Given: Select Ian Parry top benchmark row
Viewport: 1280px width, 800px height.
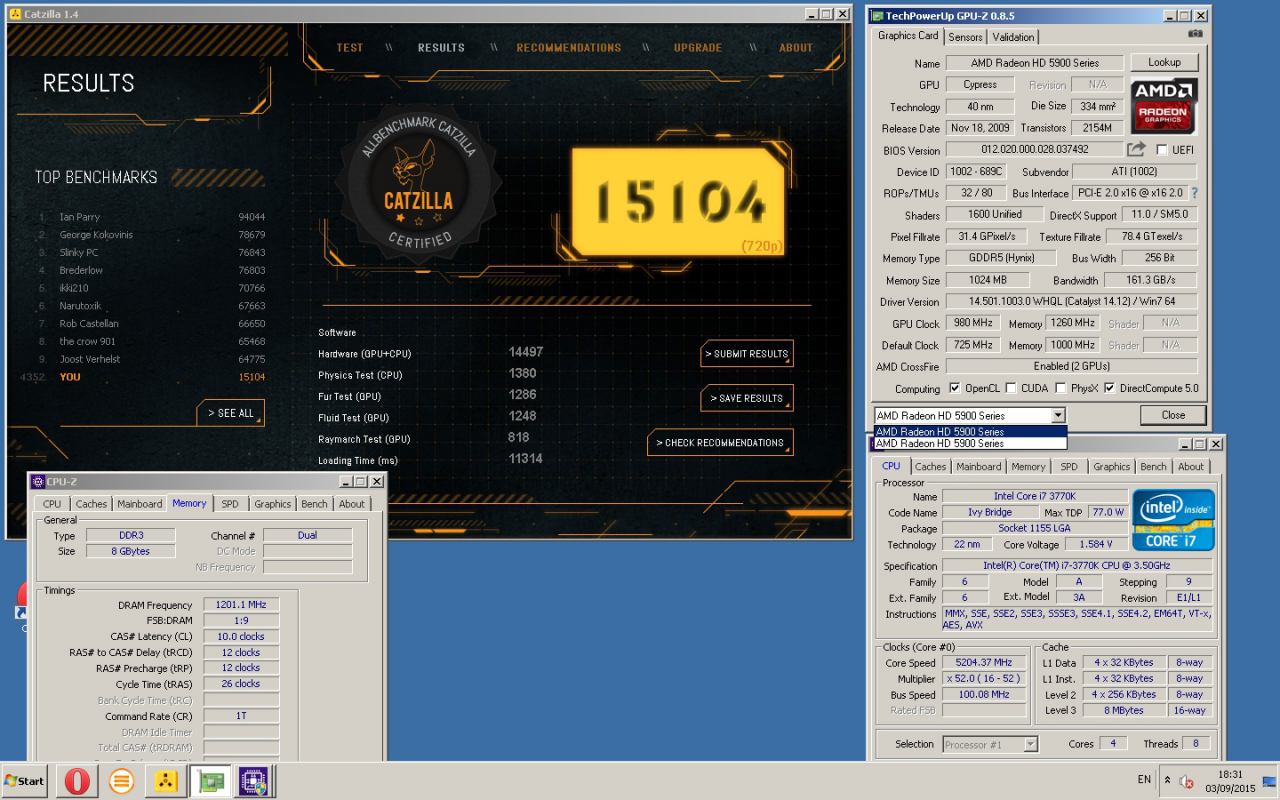Looking at the screenshot, I should [x=152, y=217].
